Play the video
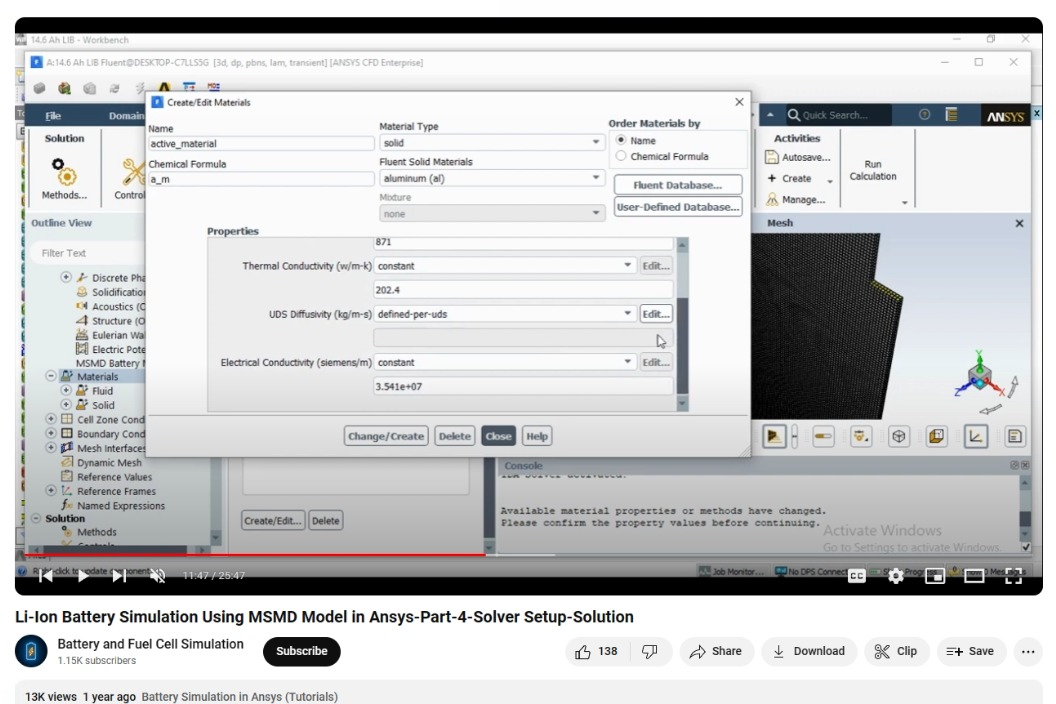 pyautogui.click(x=82, y=575)
